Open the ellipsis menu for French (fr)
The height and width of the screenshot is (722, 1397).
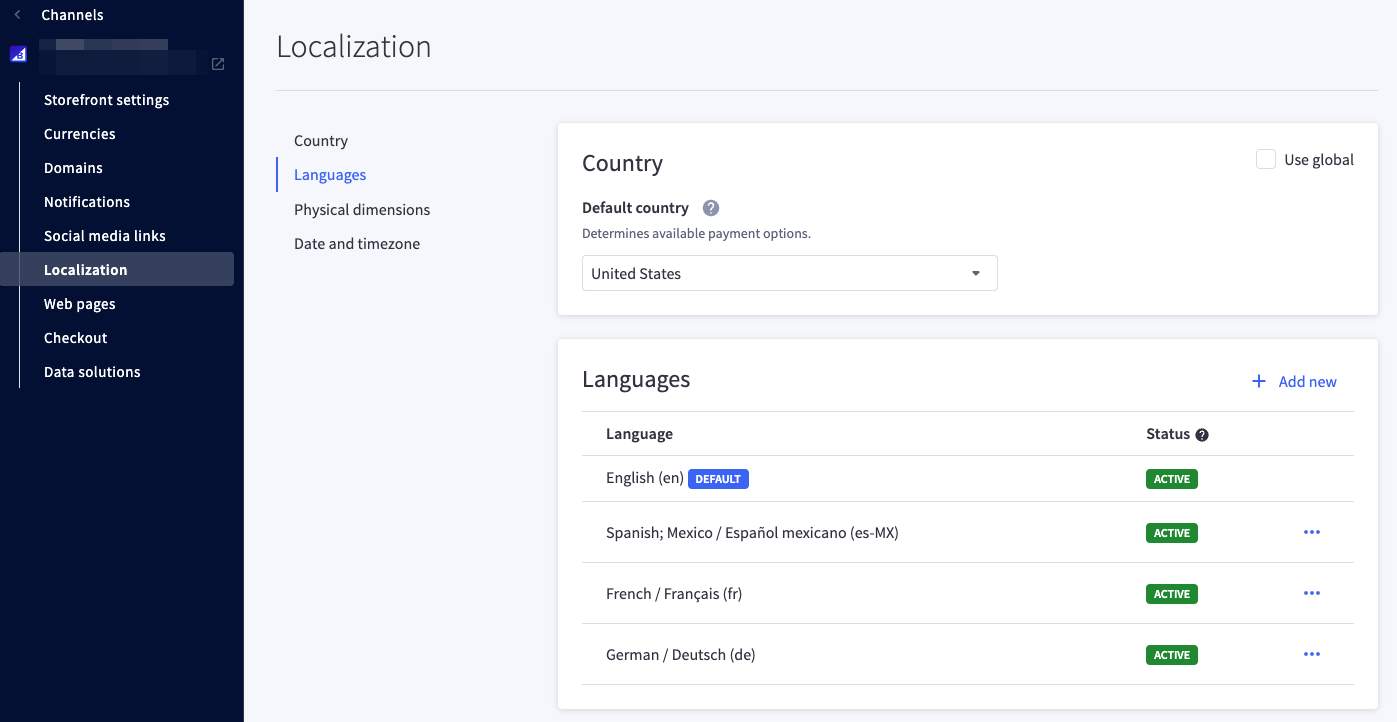[1311, 593]
